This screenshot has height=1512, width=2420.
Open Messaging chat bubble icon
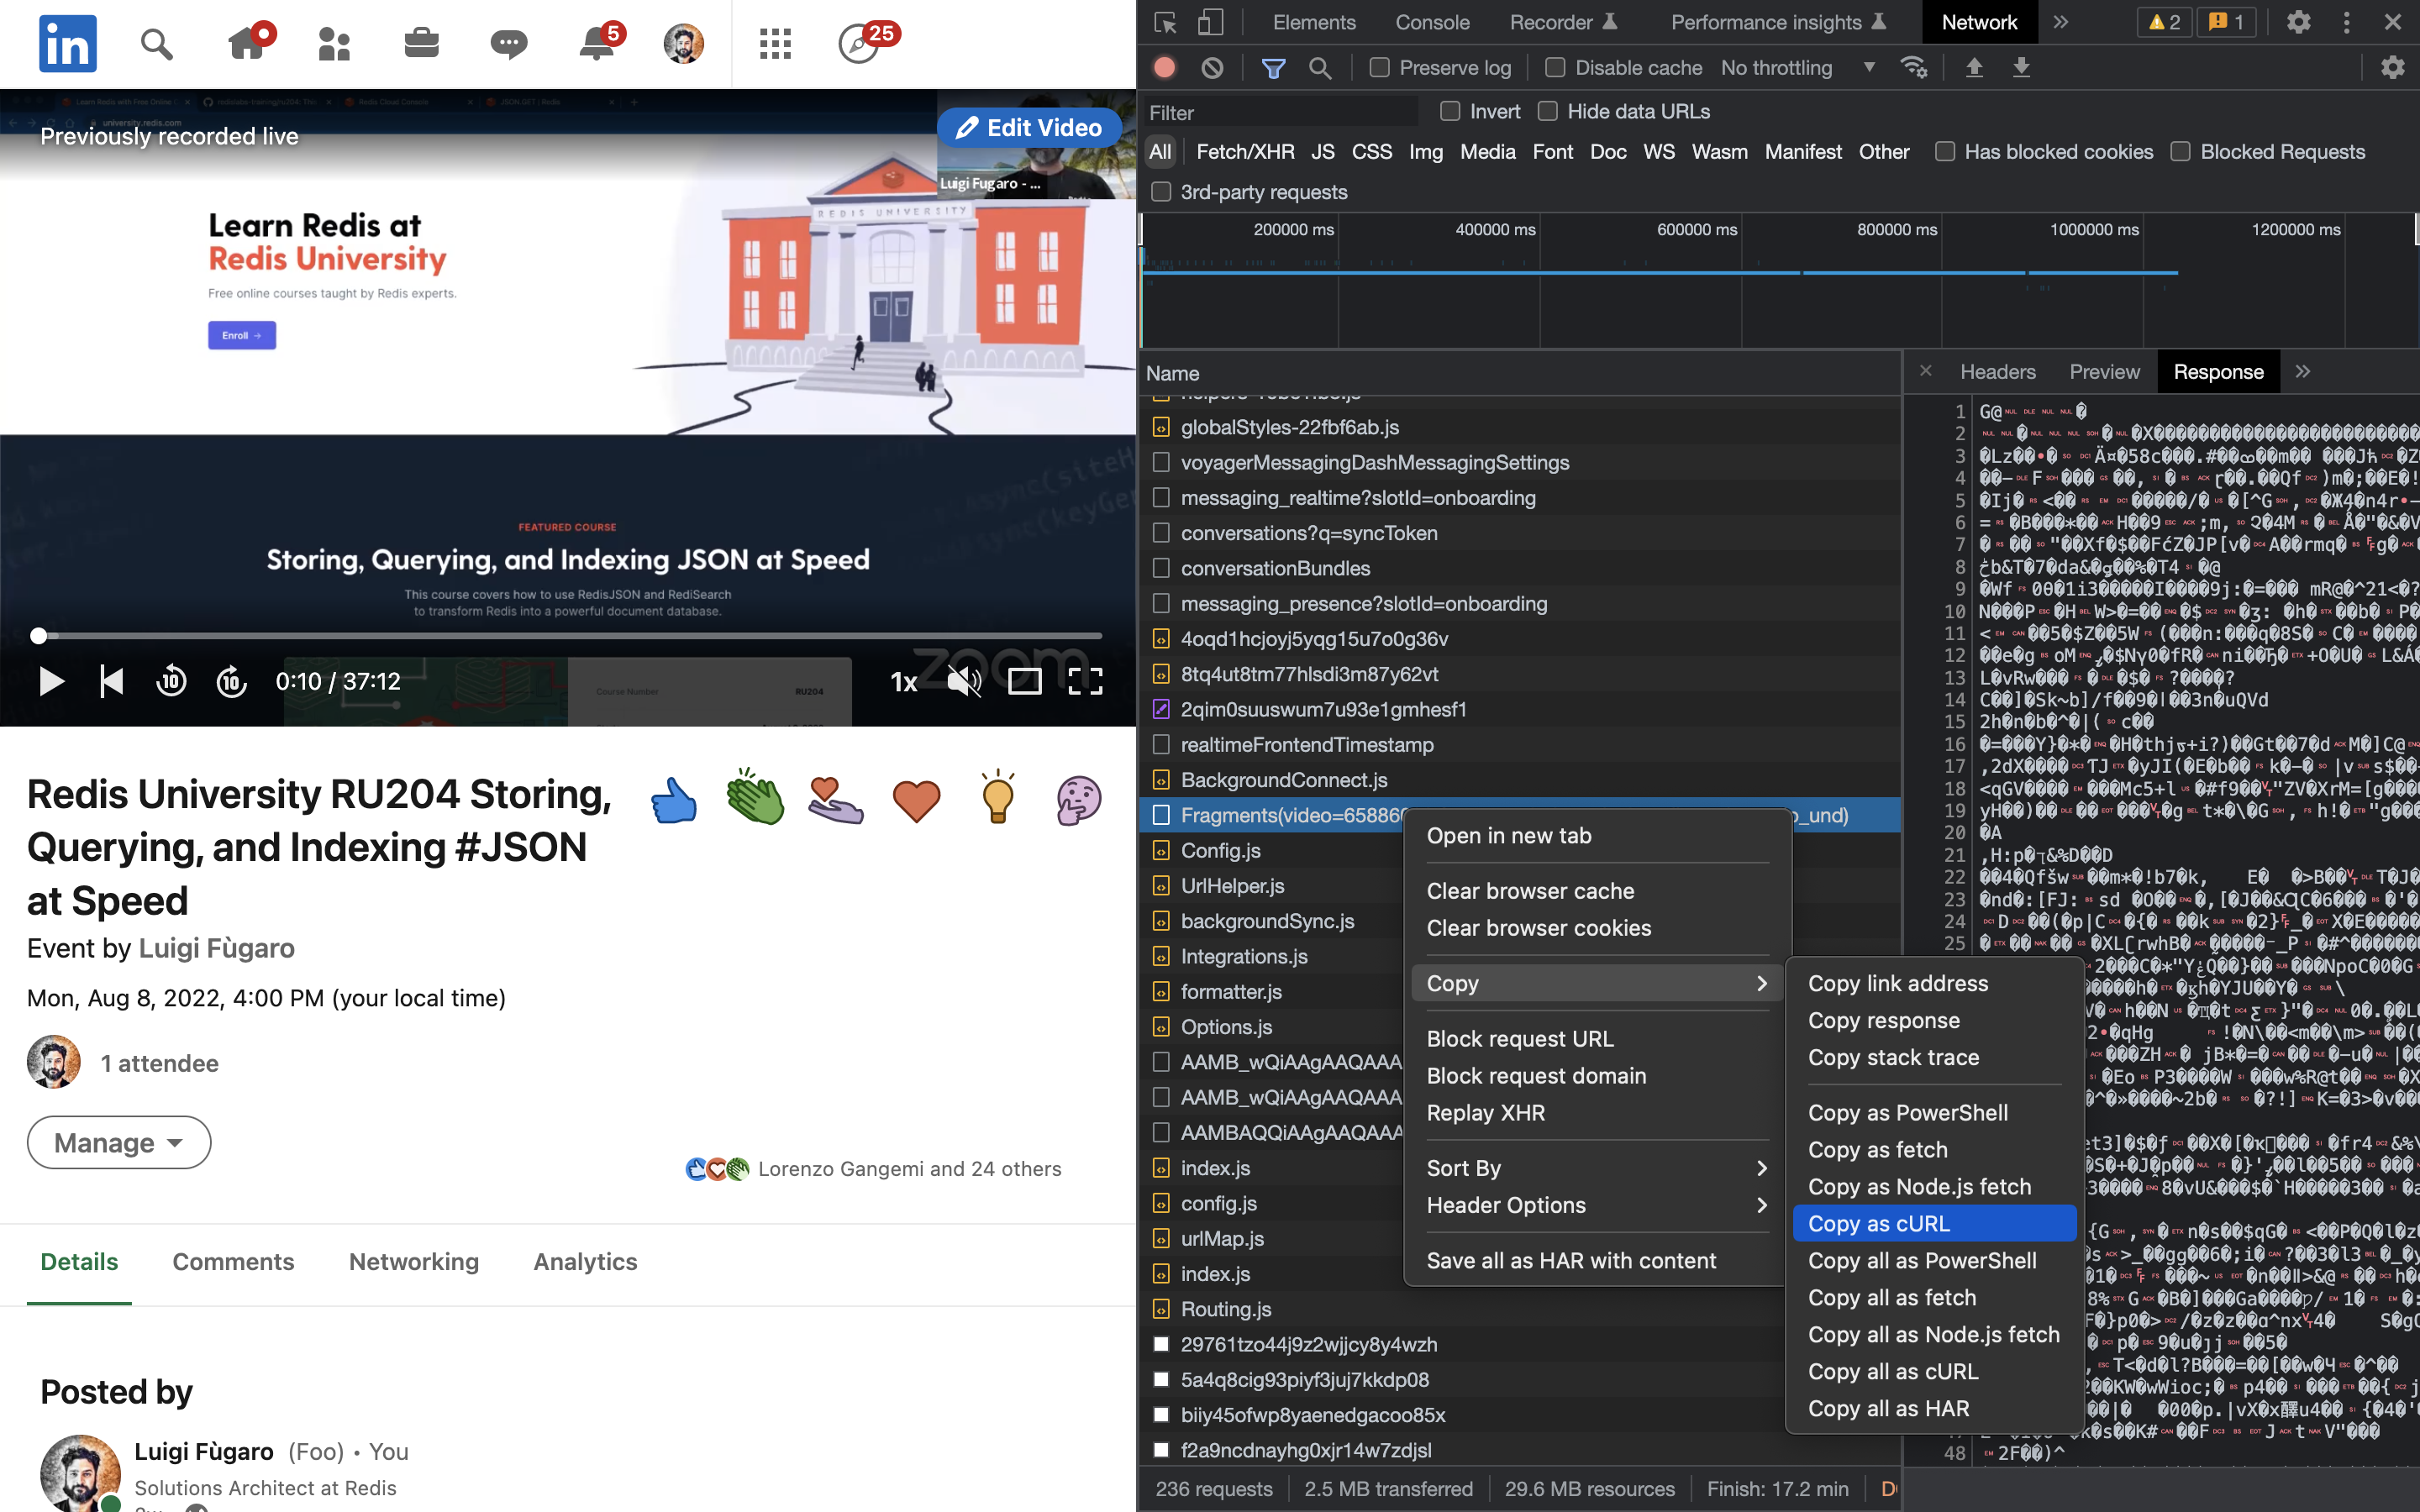[x=508, y=43]
